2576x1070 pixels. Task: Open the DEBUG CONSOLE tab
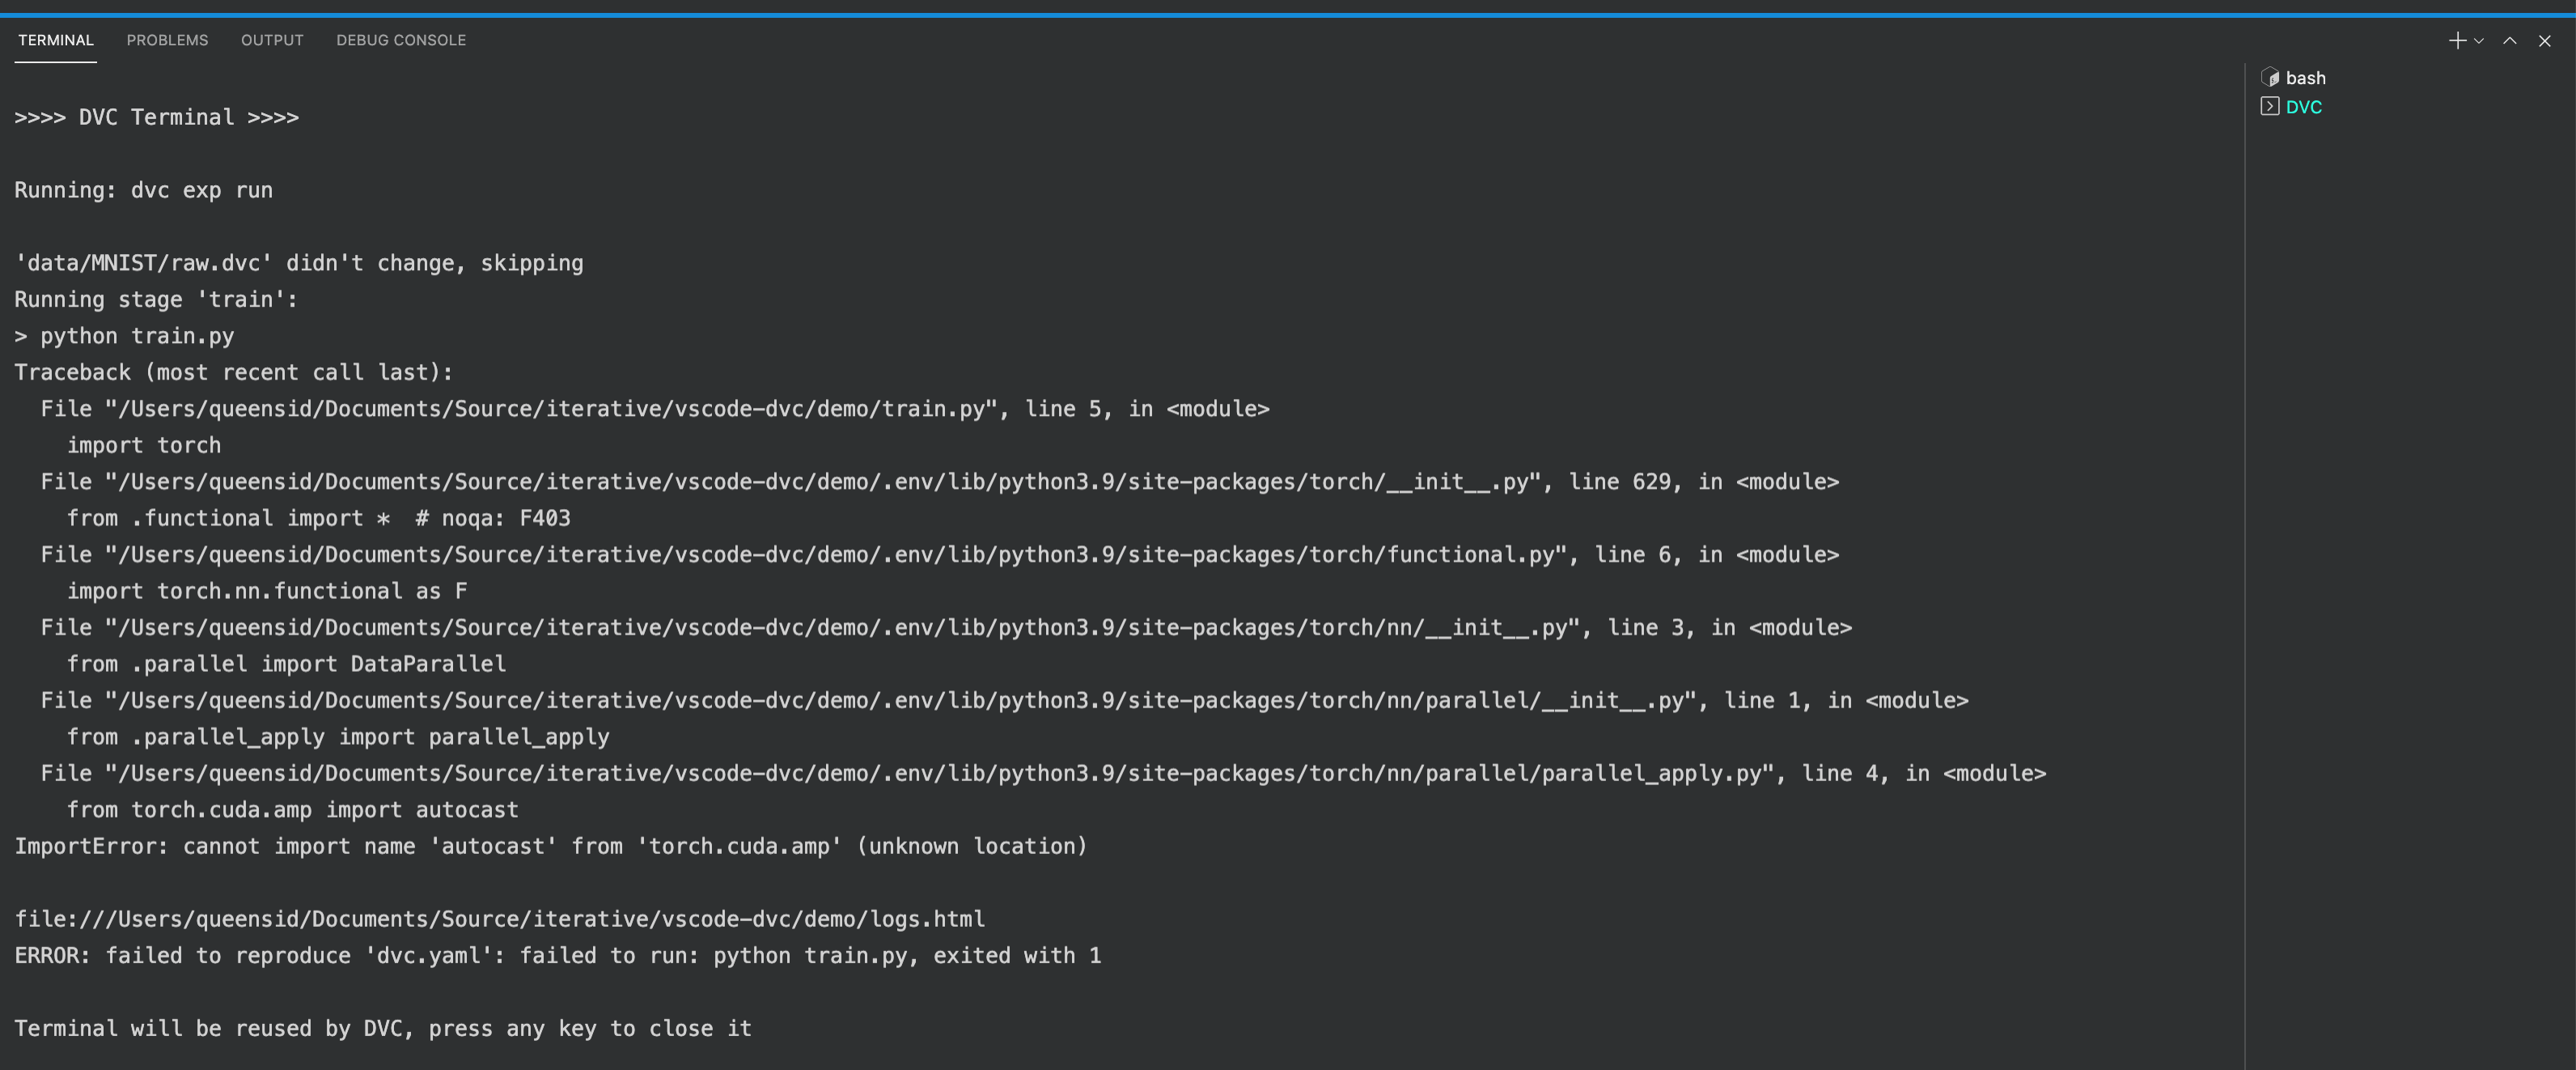click(400, 40)
